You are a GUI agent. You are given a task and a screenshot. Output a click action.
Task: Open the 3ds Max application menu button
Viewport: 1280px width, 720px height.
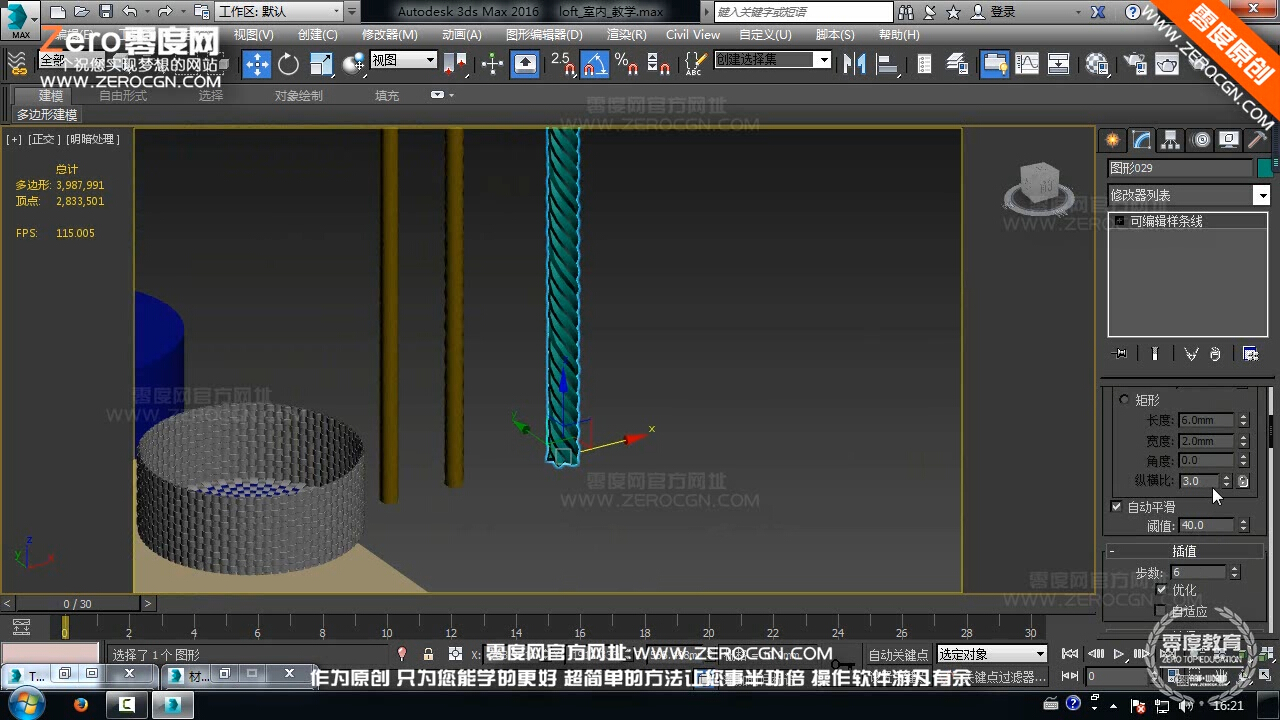coord(20,20)
